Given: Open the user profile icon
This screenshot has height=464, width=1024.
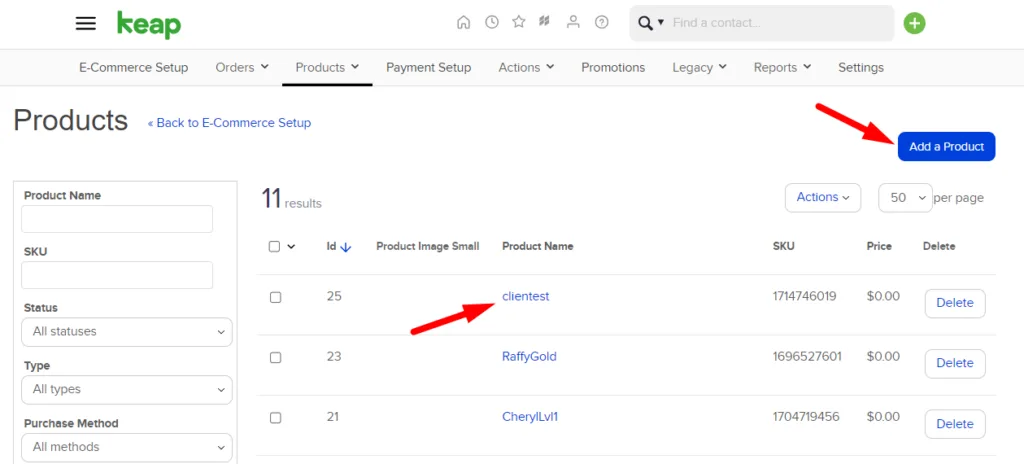Looking at the screenshot, I should (573, 22).
